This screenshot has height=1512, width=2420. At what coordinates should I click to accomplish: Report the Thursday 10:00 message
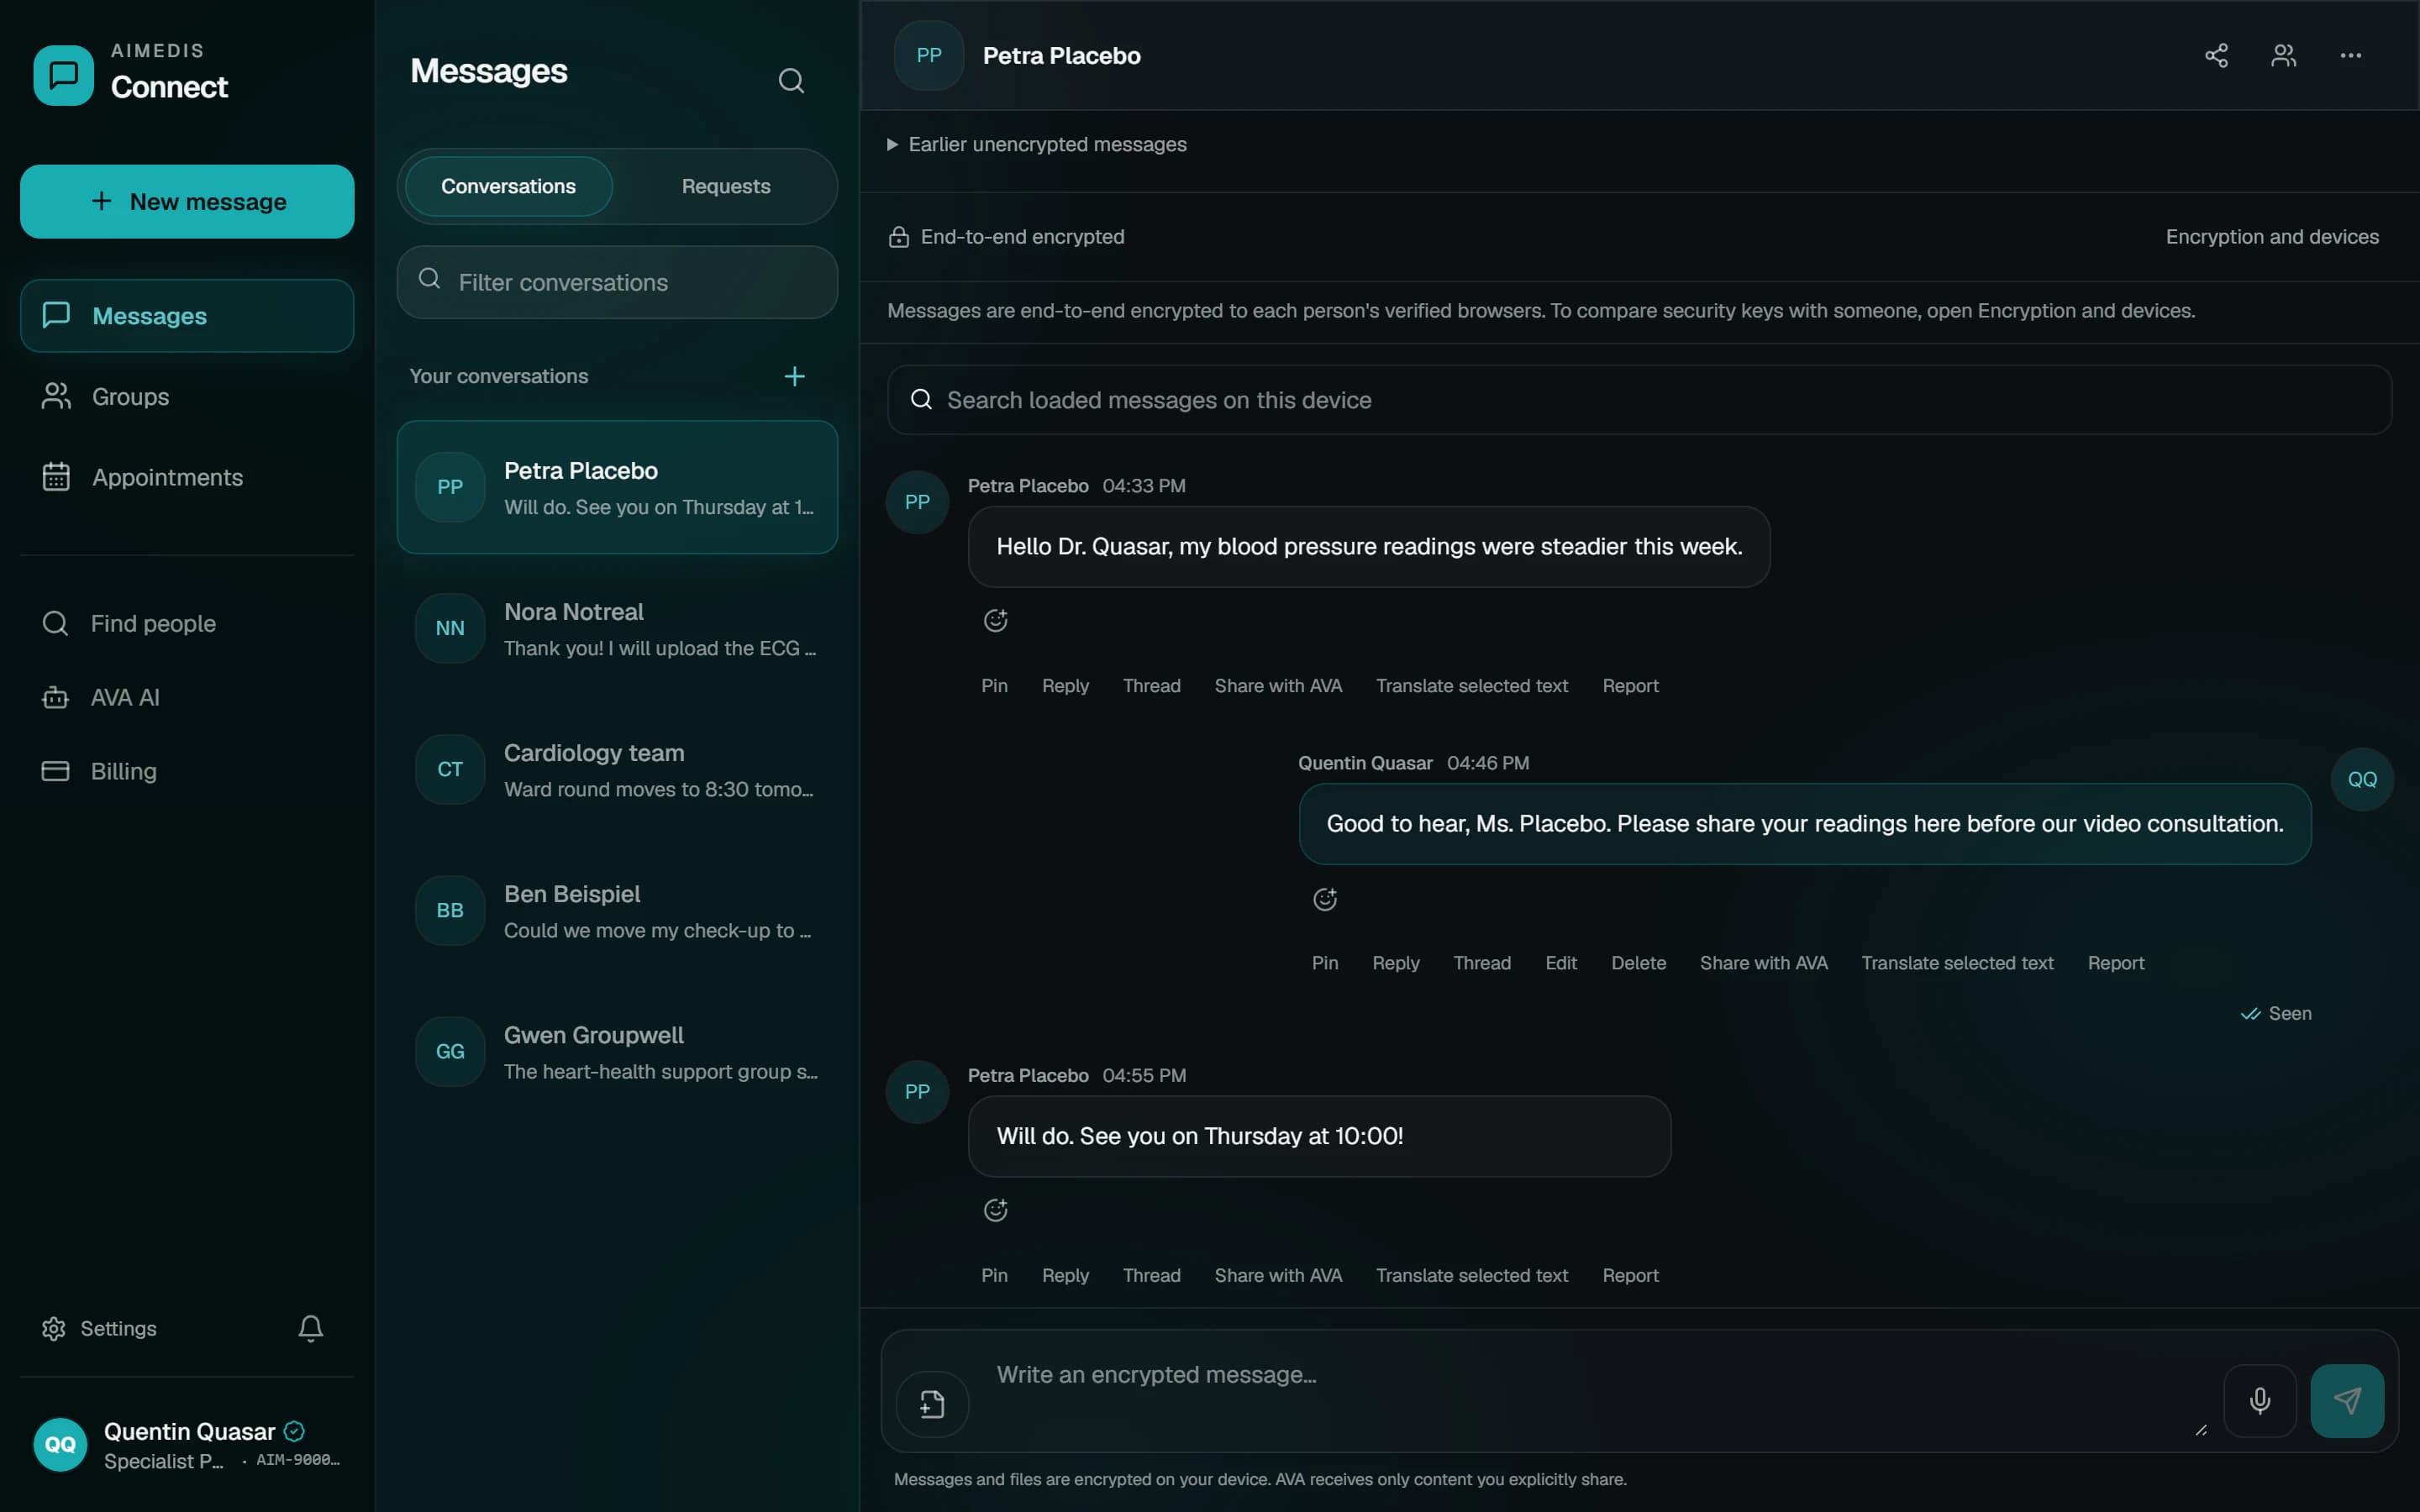click(x=1630, y=1275)
